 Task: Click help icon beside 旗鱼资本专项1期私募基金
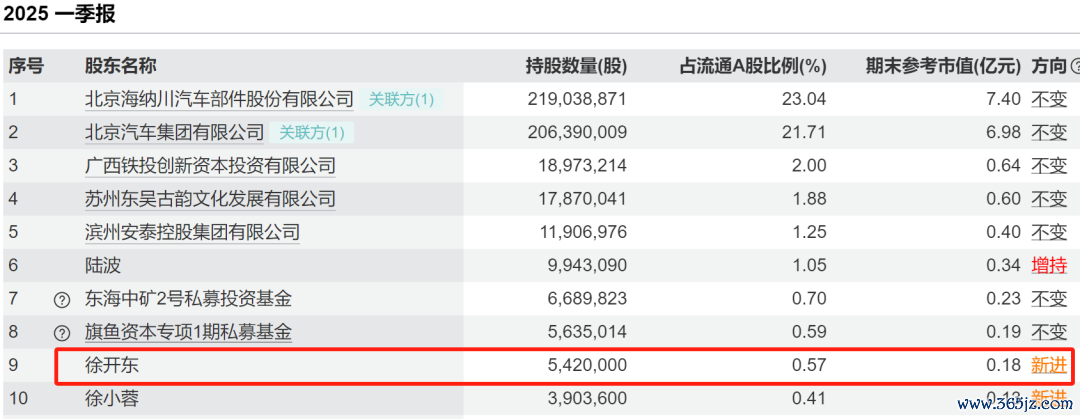point(62,333)
